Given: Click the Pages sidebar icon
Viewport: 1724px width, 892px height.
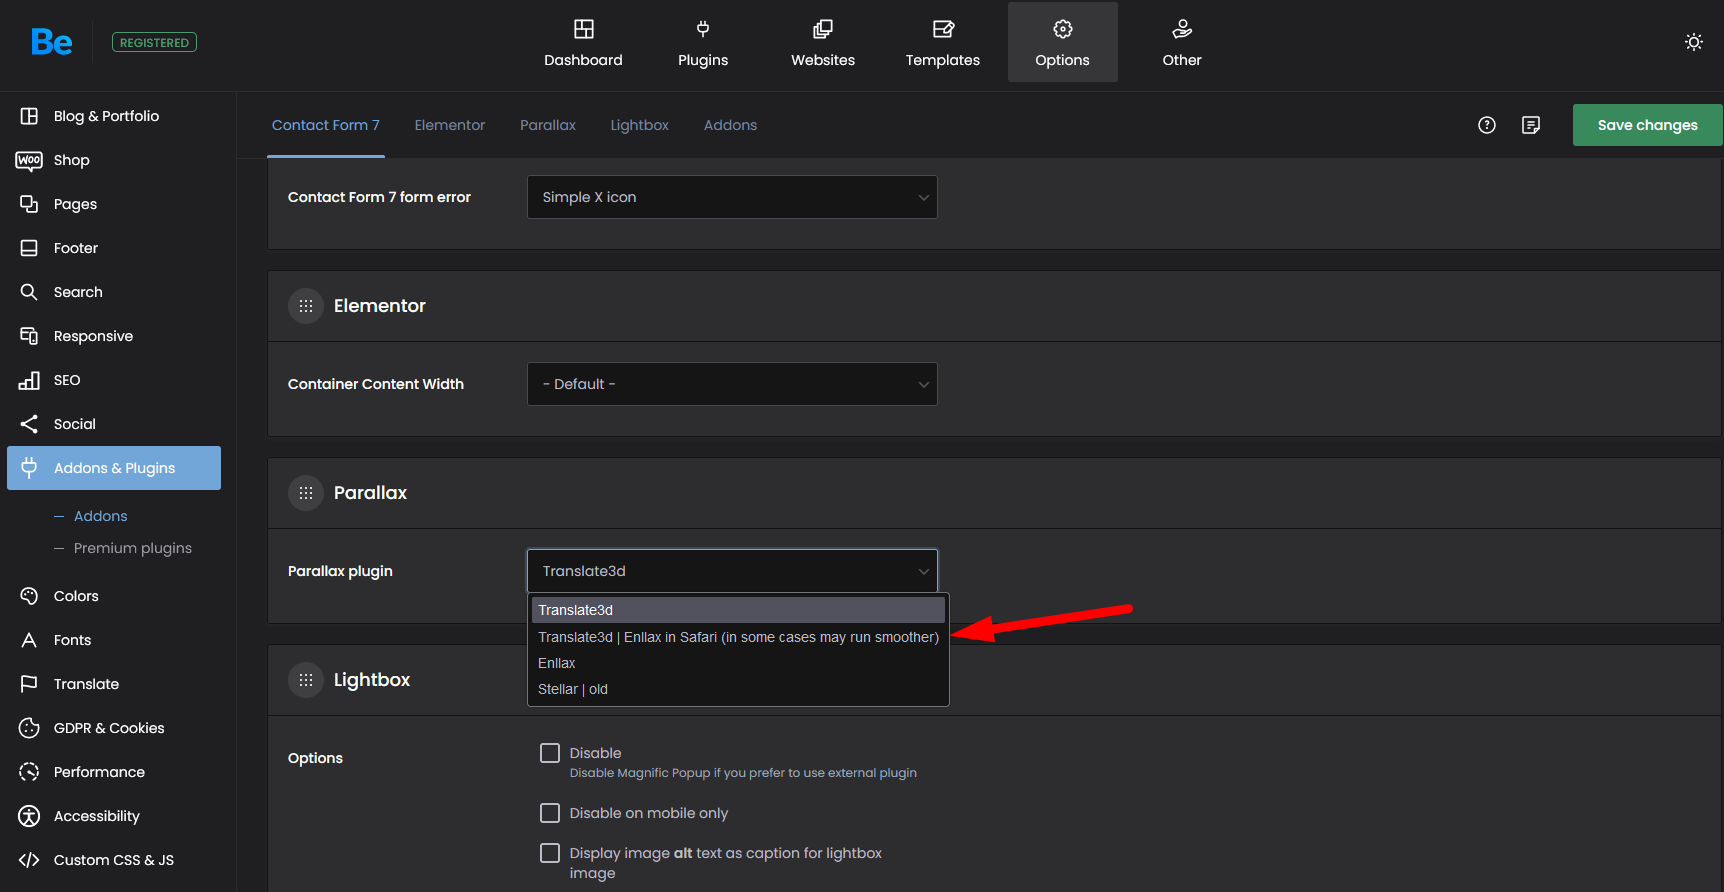Looking at the screenshot, I should point(29,204).
